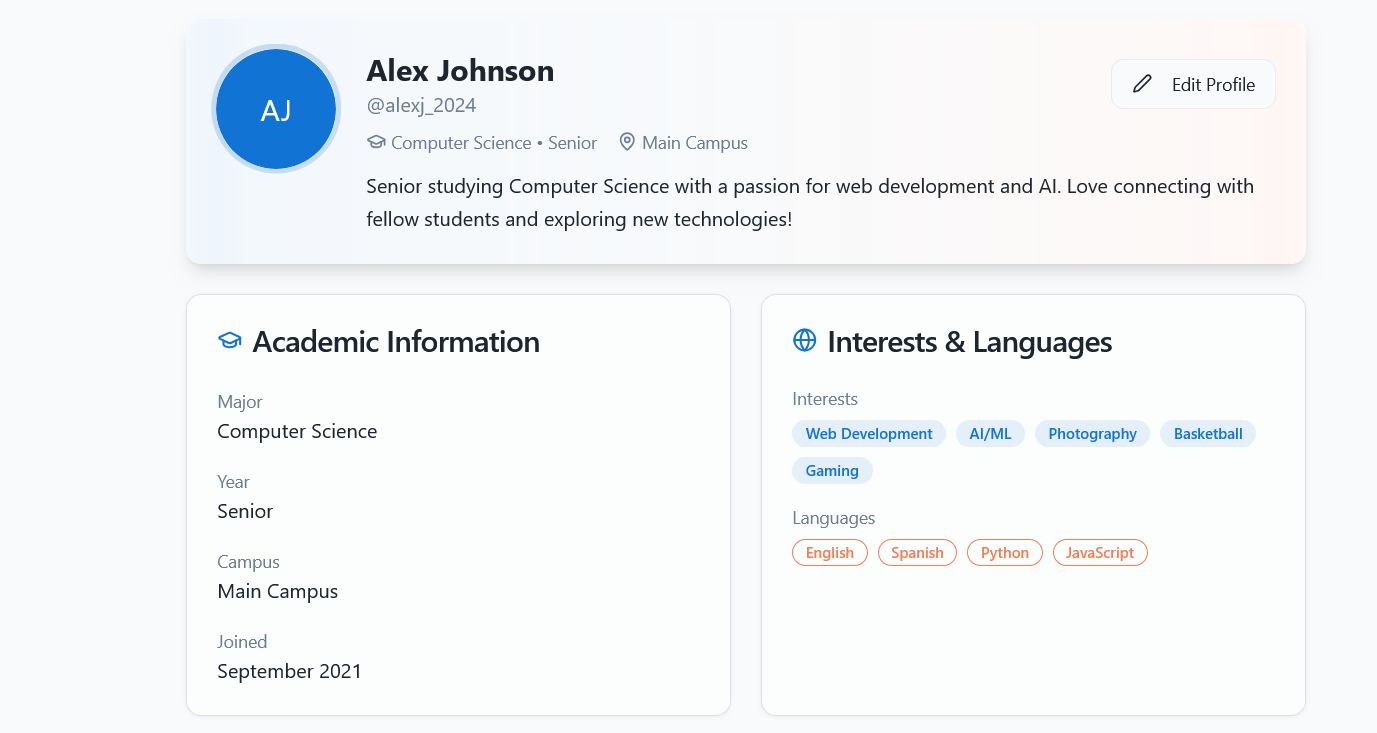Click the Academic Information heading text
1377x733 pixels.
click(x=396, y=342)
